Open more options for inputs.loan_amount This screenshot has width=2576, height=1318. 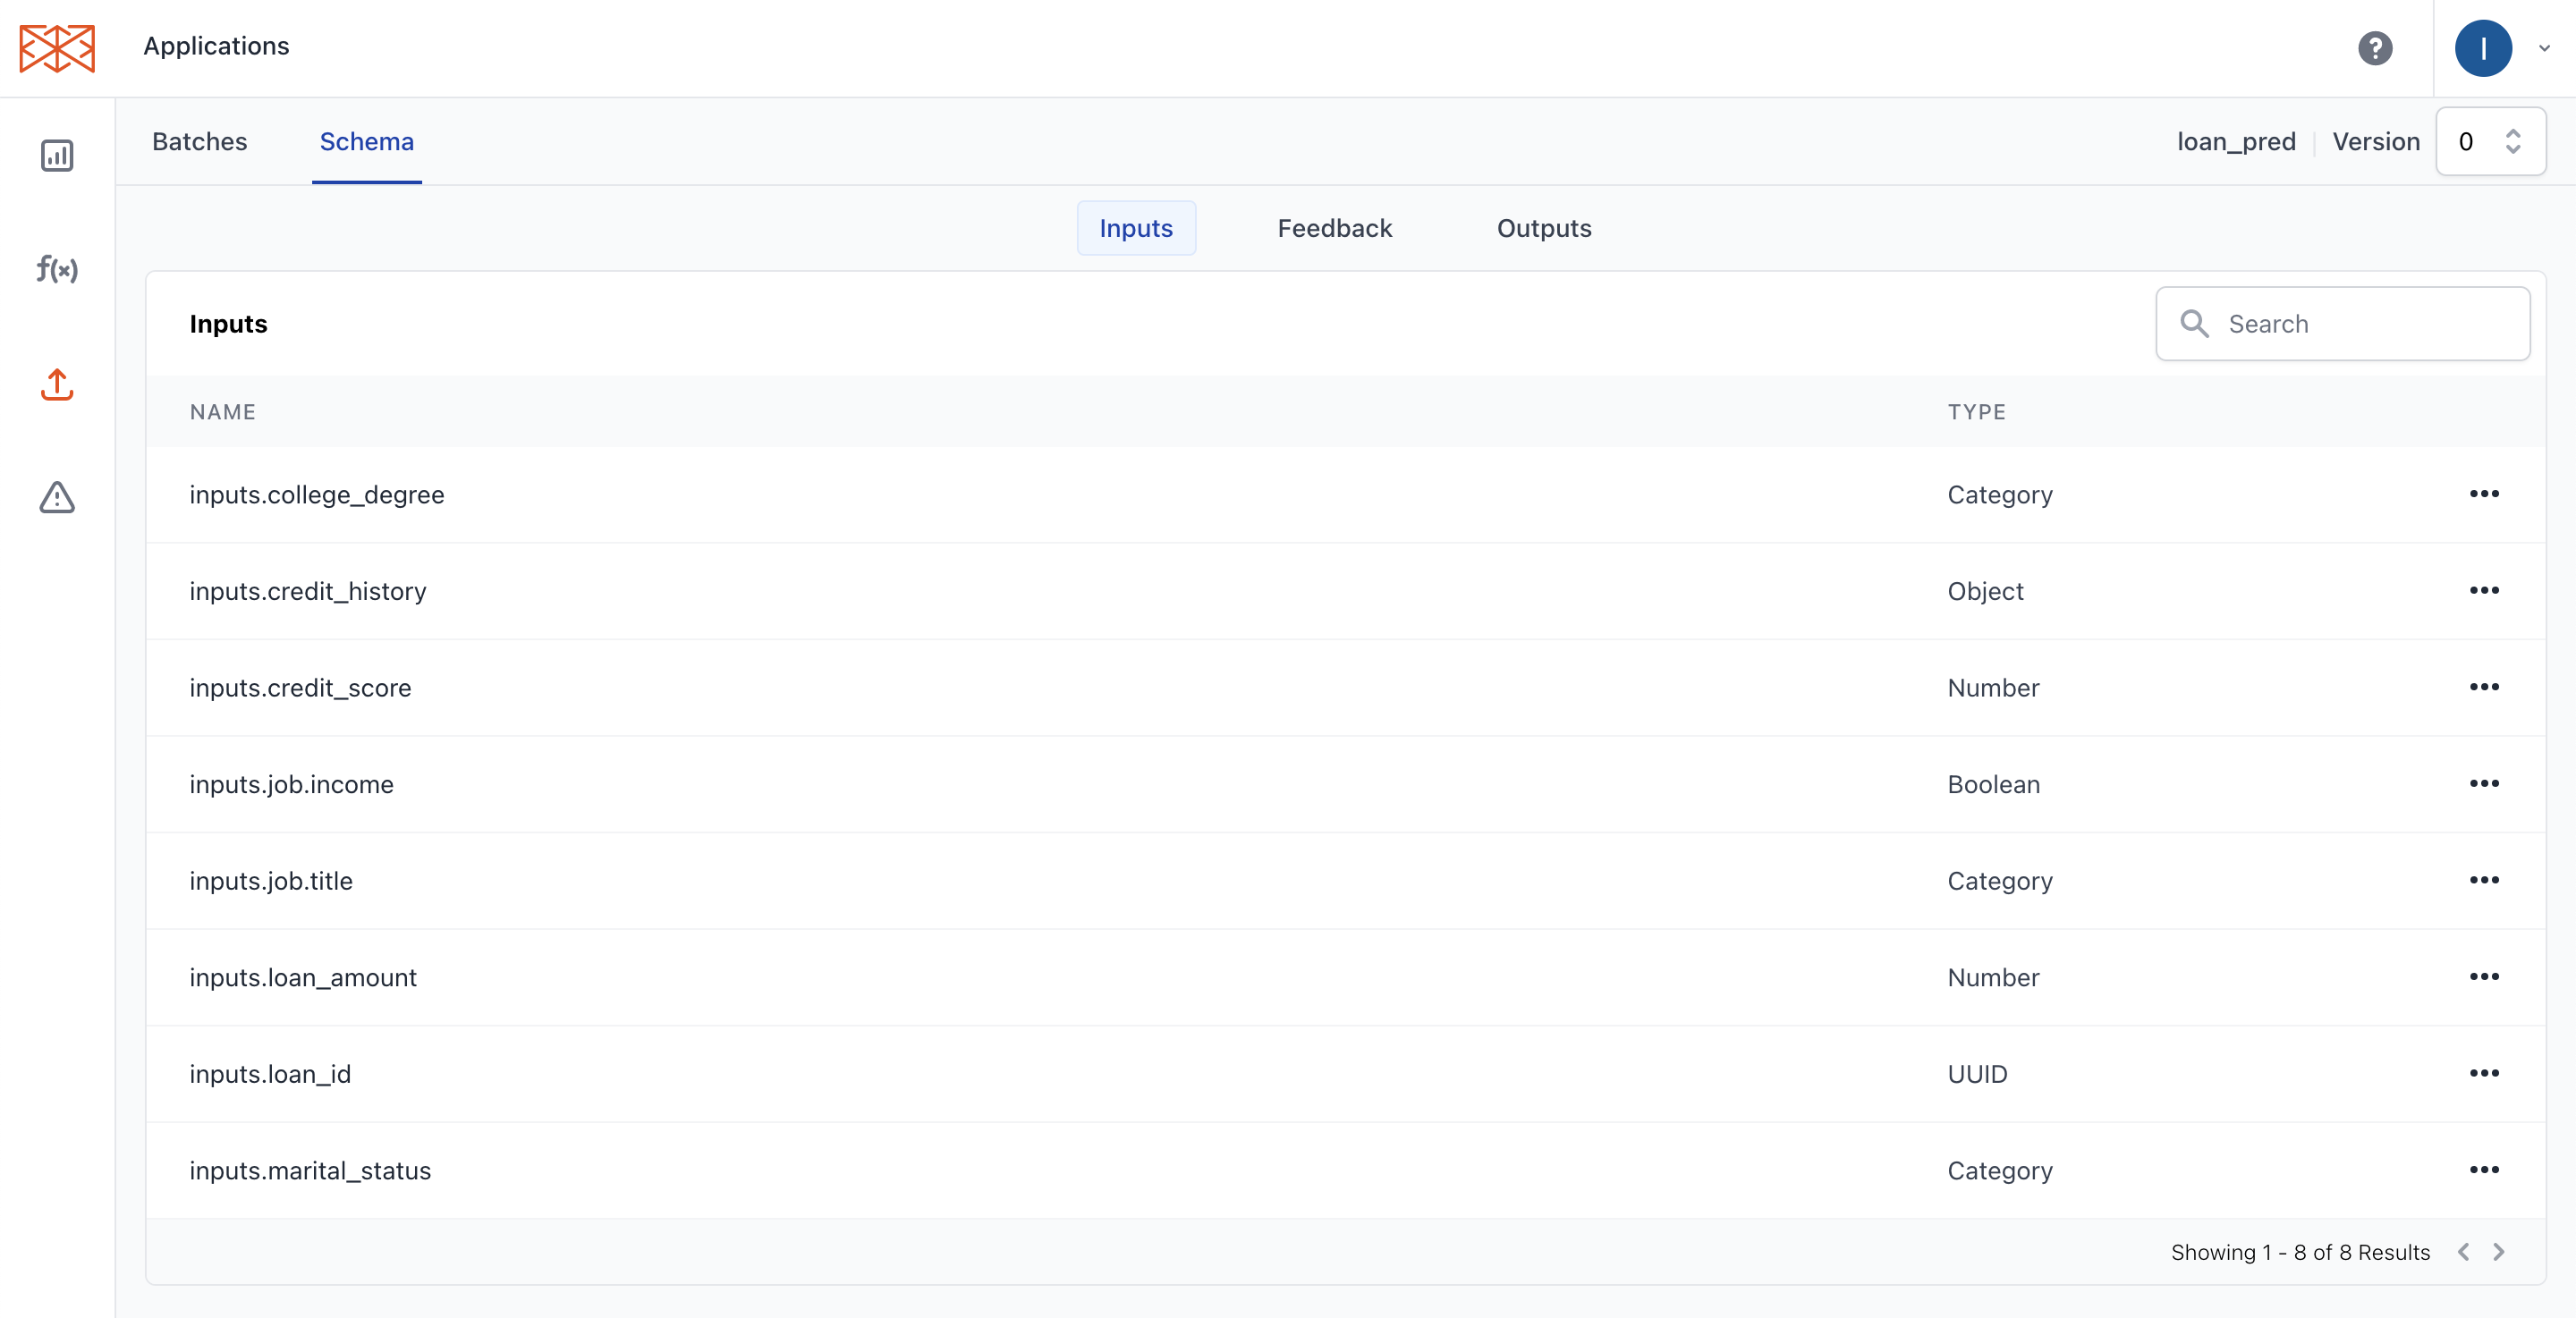(x=2484, y=977)
